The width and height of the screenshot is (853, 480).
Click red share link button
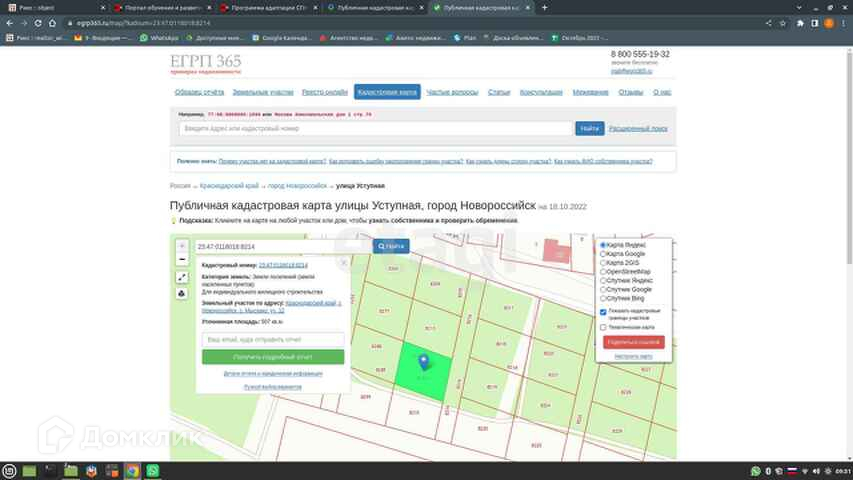pos(634,342)
